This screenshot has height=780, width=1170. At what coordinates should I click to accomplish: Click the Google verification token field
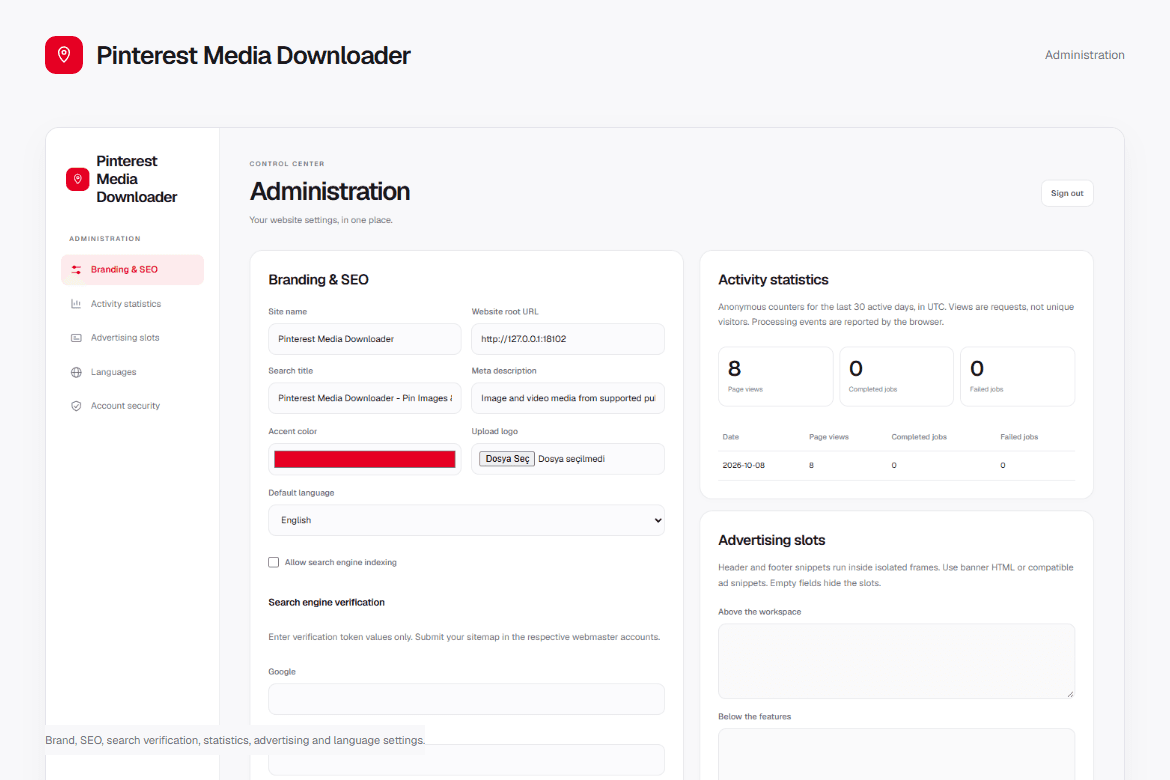pos(466,699)
